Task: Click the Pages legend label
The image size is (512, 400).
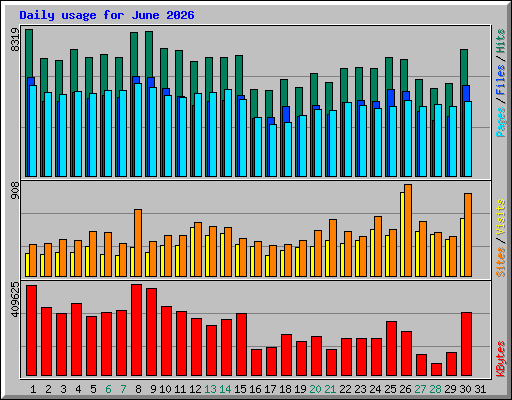Action: [x=501, y=122]
